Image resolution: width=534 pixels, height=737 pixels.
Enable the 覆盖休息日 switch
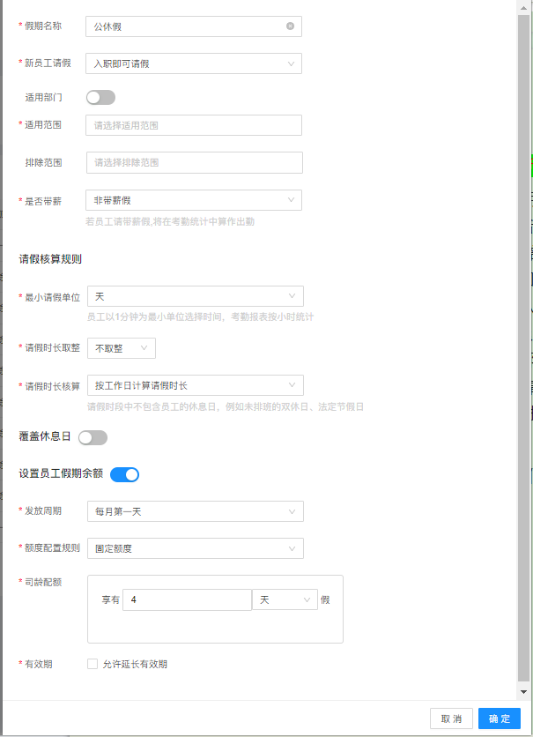(x=93, y=438)
